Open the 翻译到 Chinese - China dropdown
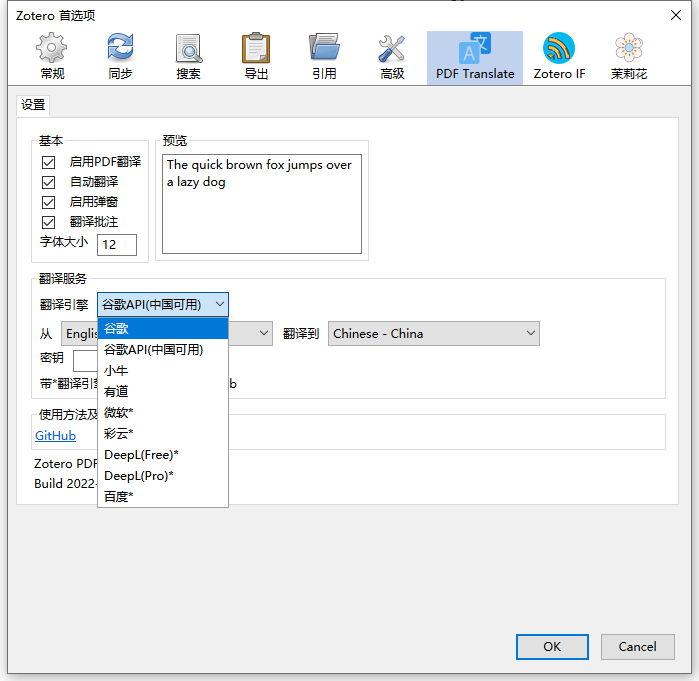 click(434, 333)
